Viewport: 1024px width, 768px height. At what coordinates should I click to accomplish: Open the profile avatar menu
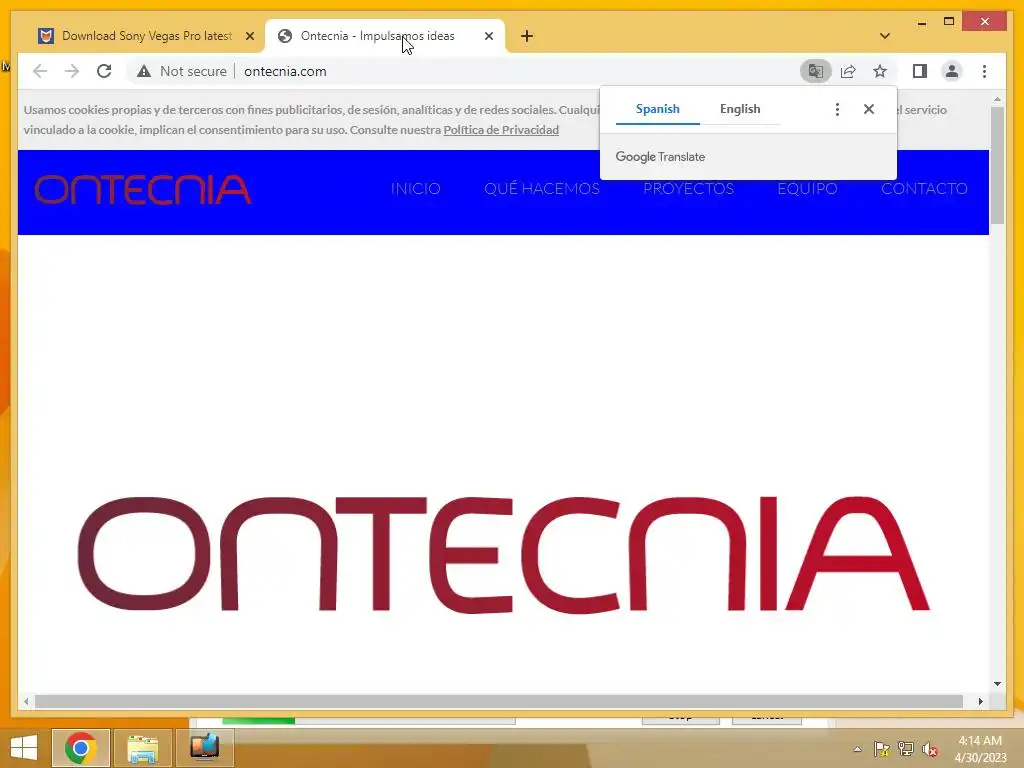coord(952,71)
